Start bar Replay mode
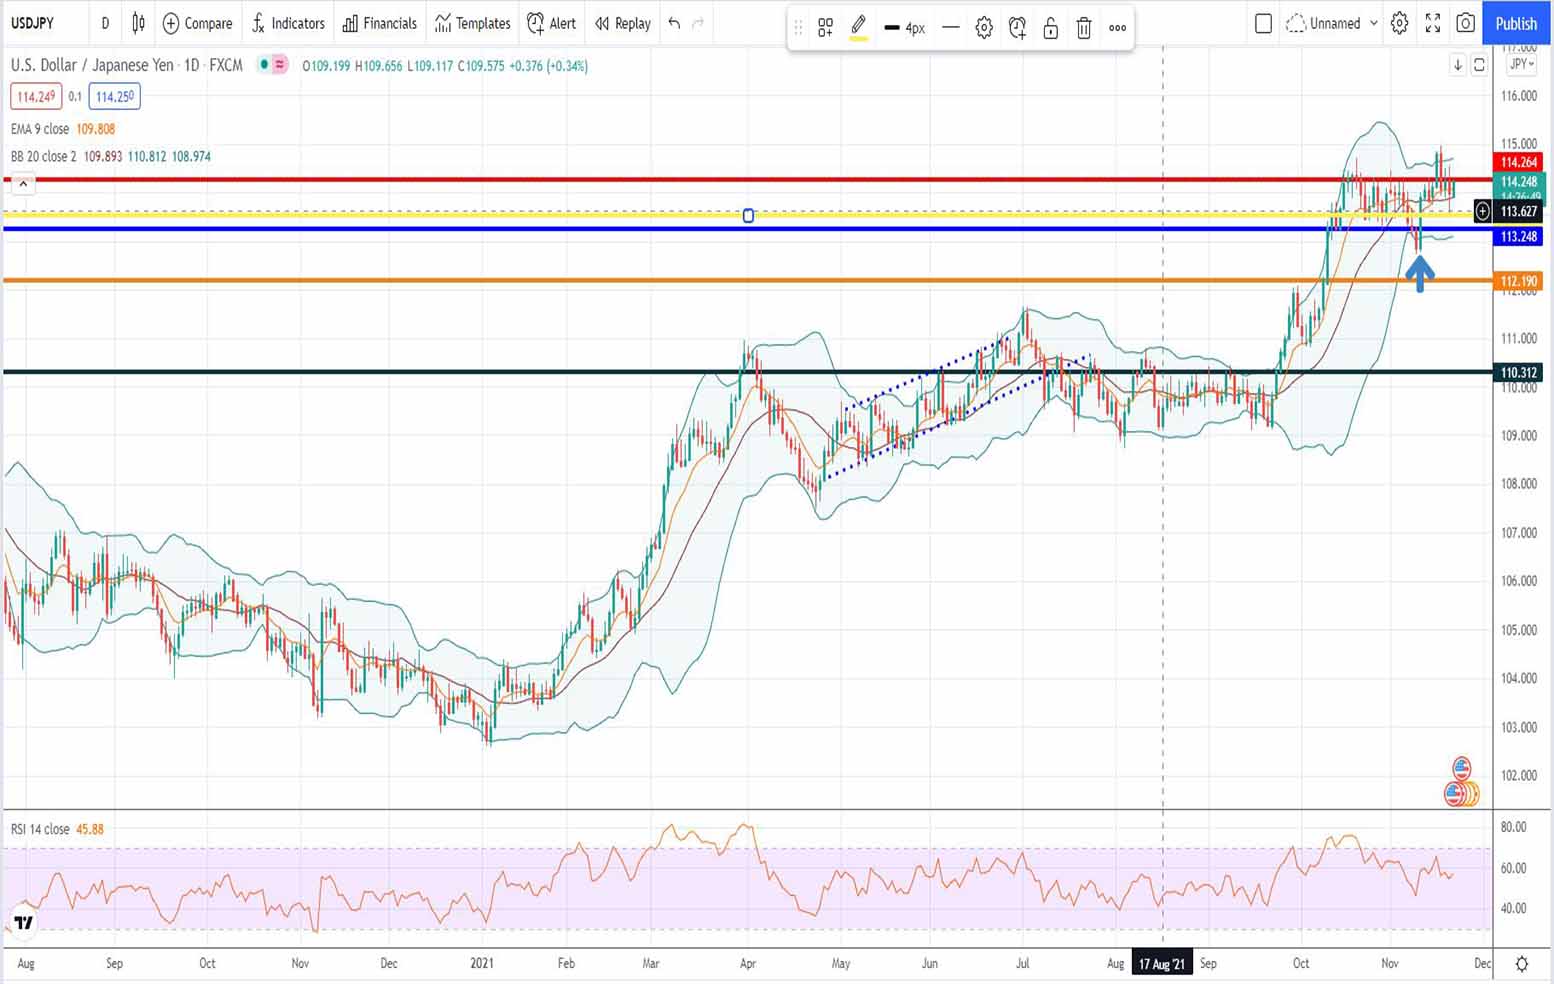Screen dimensions: 1554x984 click(622, 23)
